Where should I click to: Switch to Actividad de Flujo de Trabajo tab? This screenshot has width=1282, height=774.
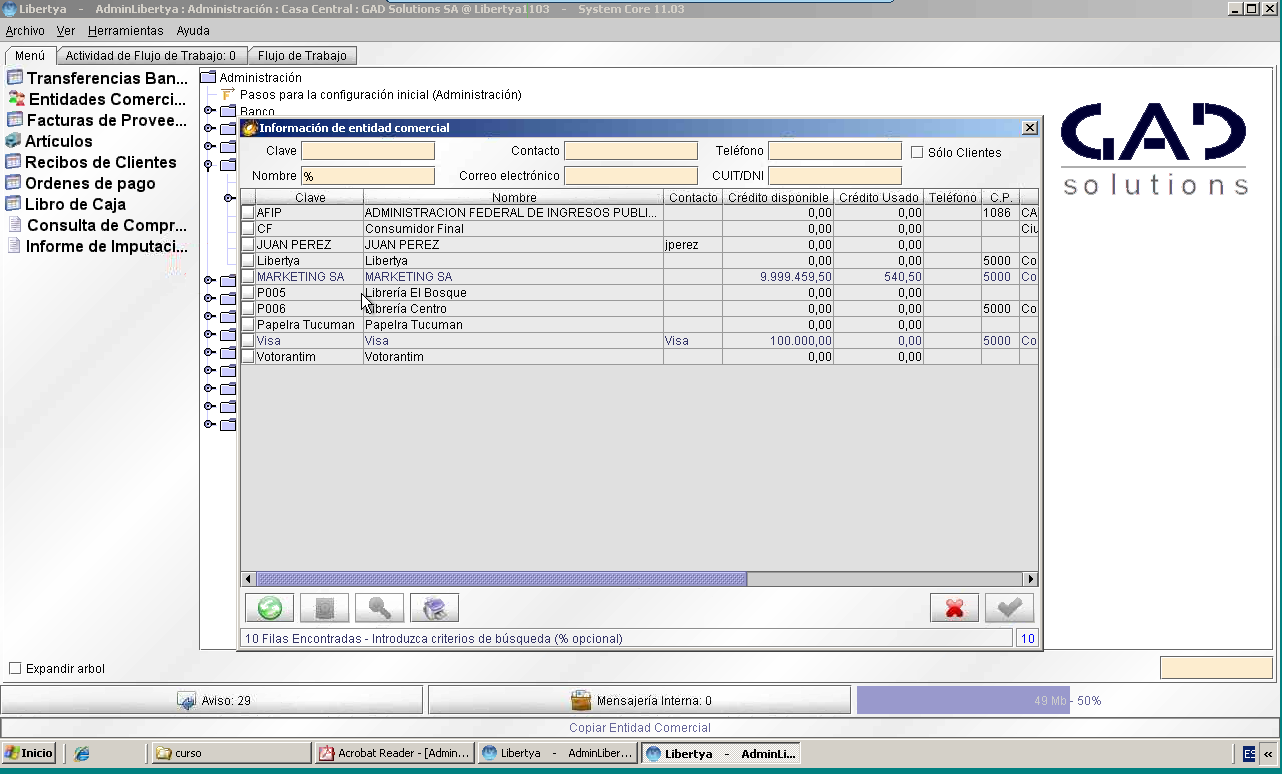tap(151, 56)
